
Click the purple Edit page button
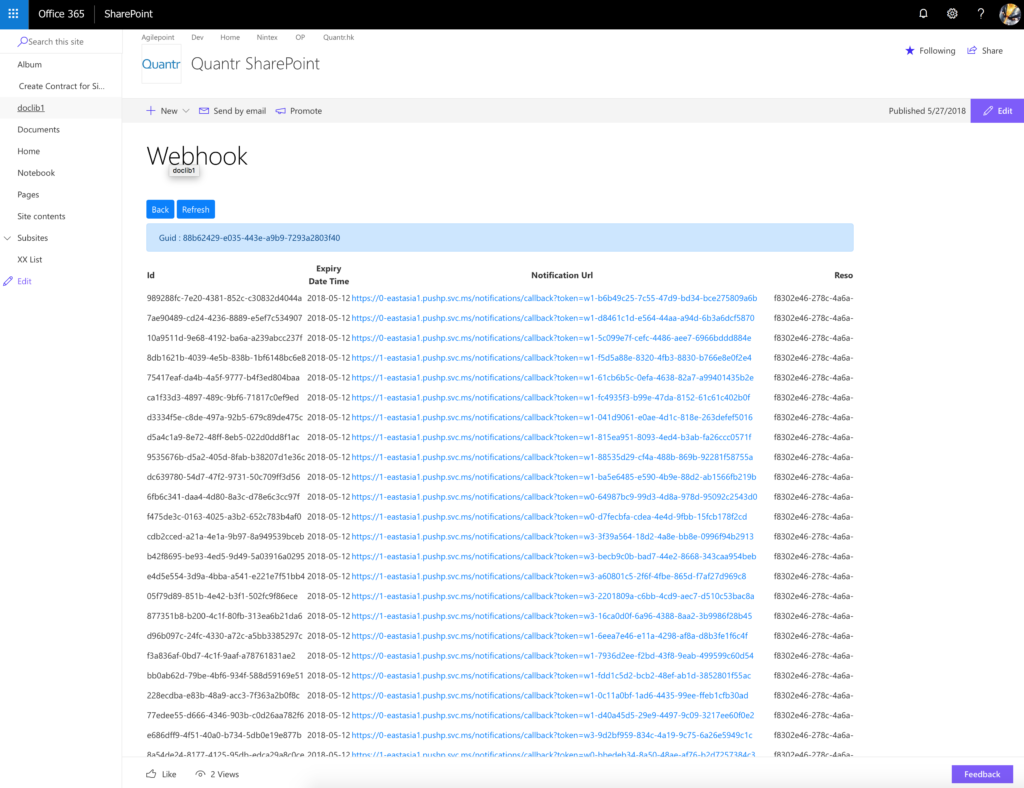click(997, 111)
